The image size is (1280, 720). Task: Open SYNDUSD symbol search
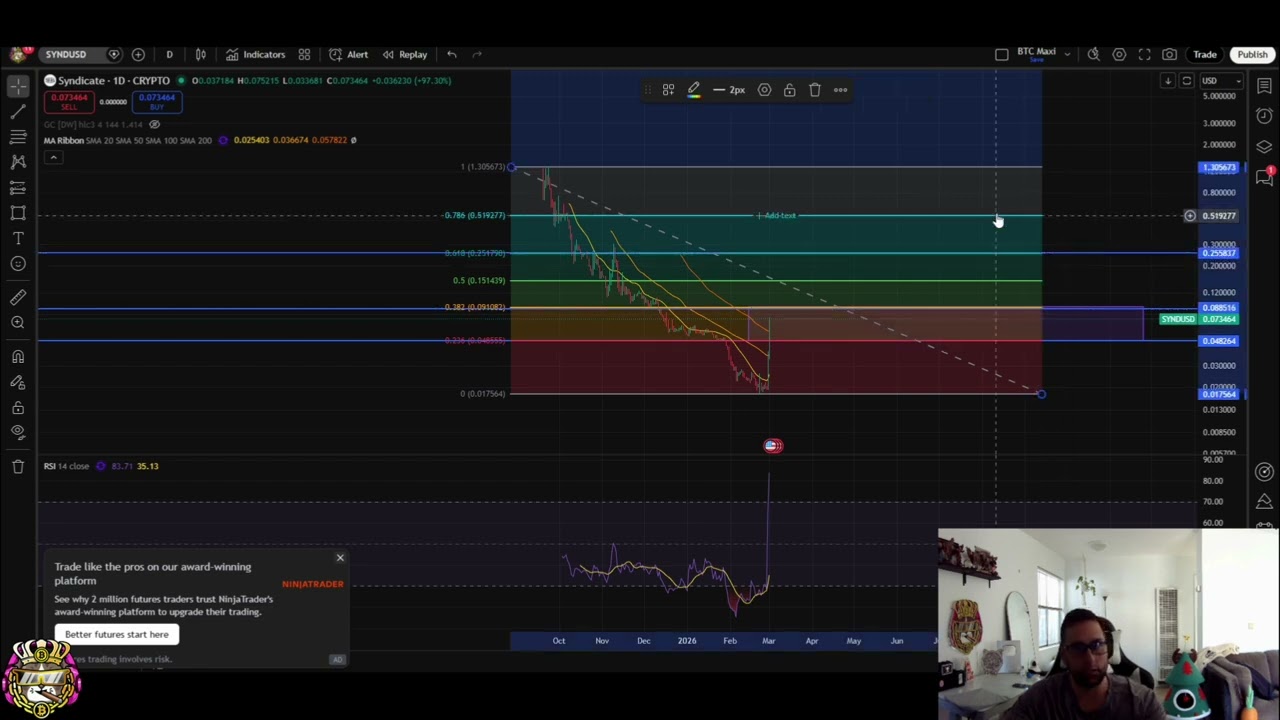pos(65,54)
